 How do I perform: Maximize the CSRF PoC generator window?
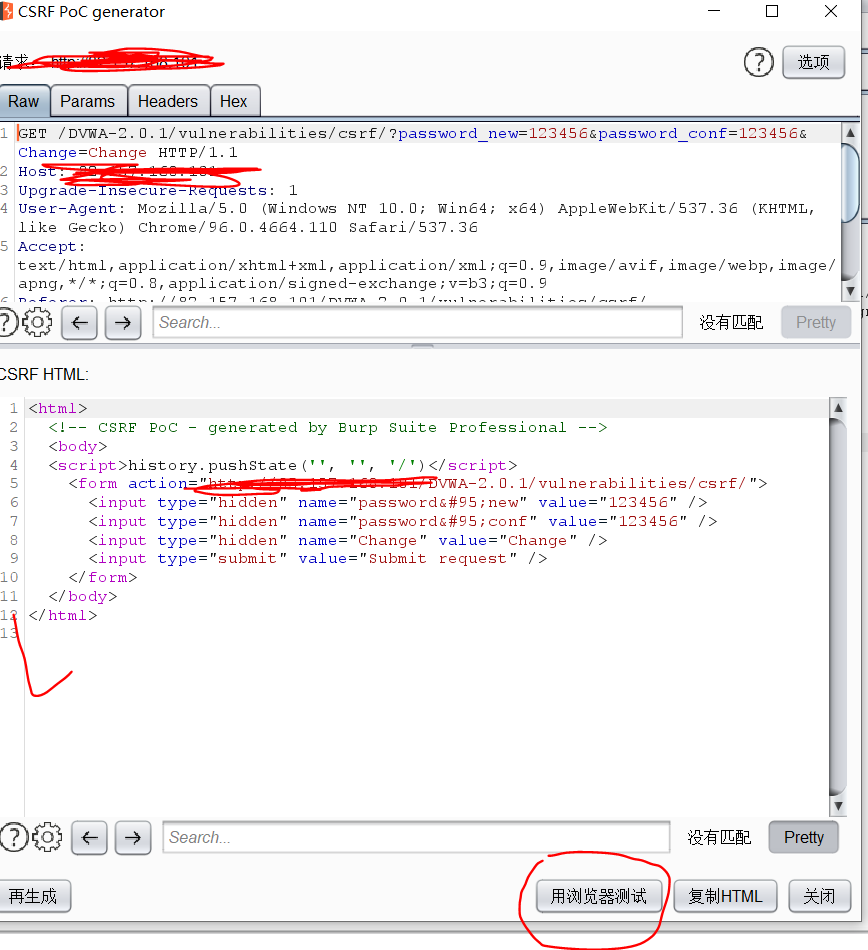pos(772,12)
